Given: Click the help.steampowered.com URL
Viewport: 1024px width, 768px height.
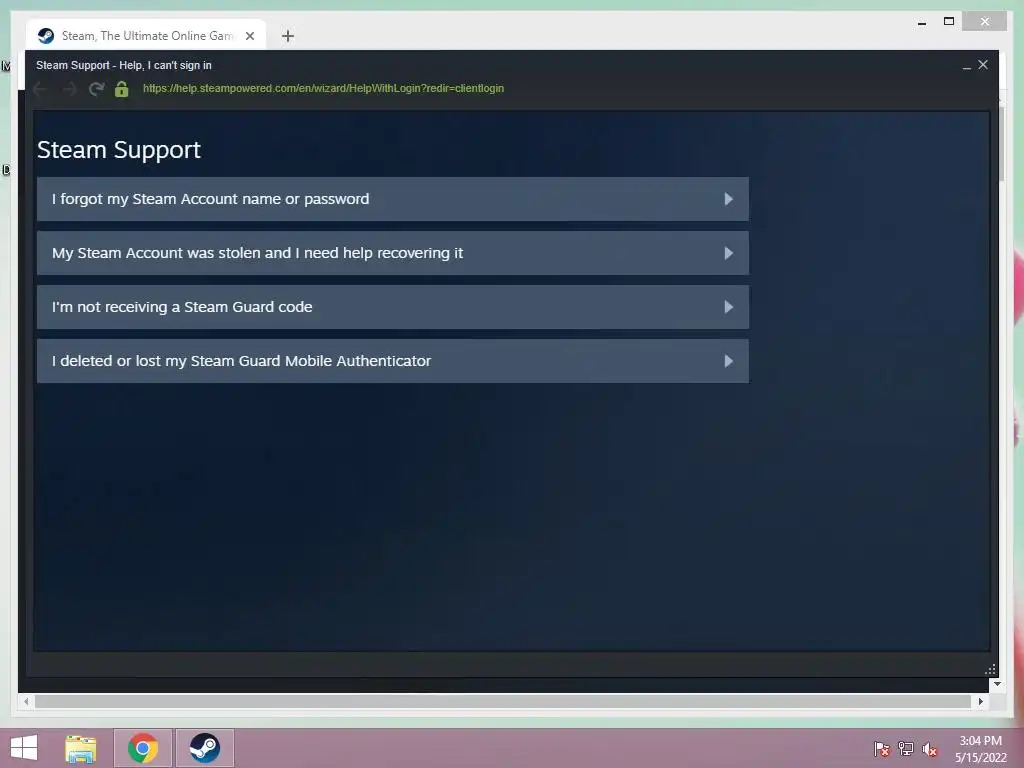Looking at the screenshot, I should click(x=323, y=88).
